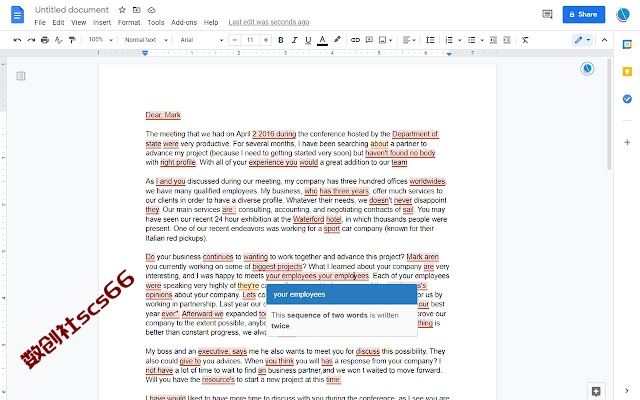
Task: Open the highlight color marker
Action: (x=337, y=40)
